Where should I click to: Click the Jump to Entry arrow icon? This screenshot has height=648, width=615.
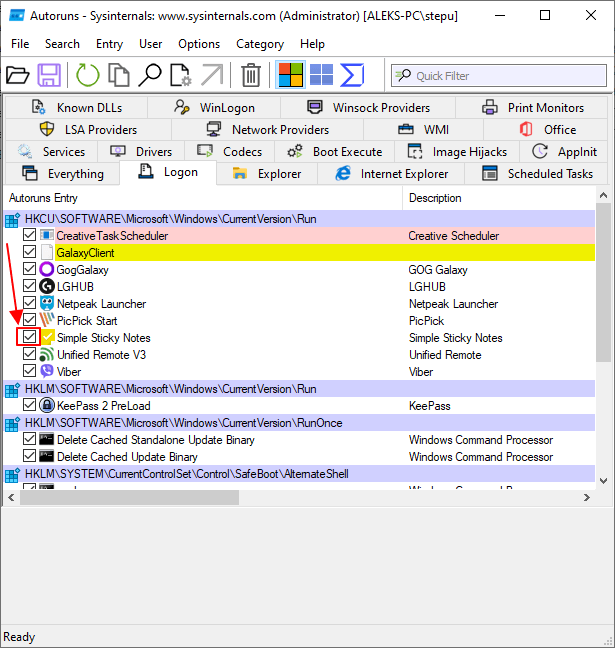coord(212,75)
